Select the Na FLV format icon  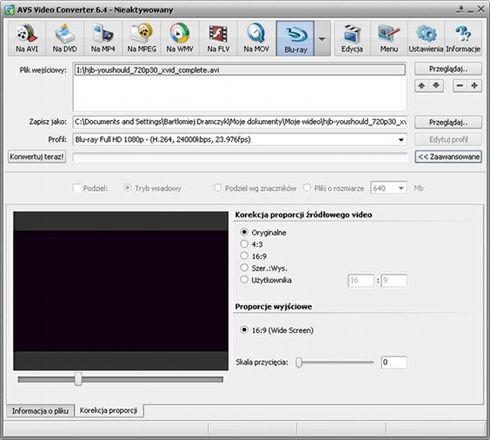point(218,38)
